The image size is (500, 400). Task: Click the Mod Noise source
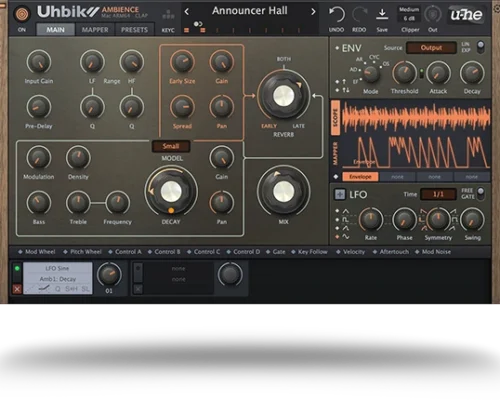coord(433,252)
